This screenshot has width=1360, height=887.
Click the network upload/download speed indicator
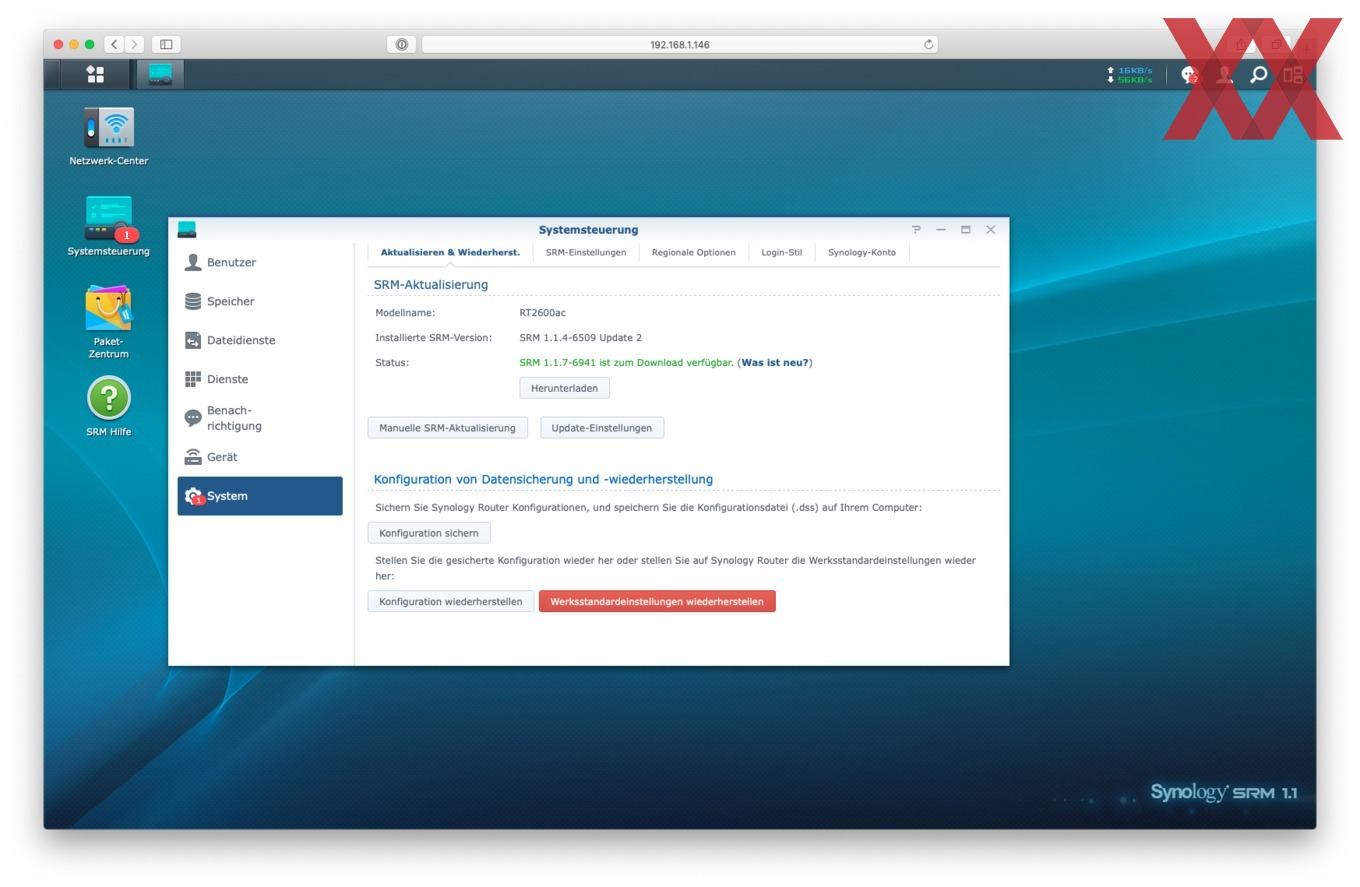point(1130,75)
